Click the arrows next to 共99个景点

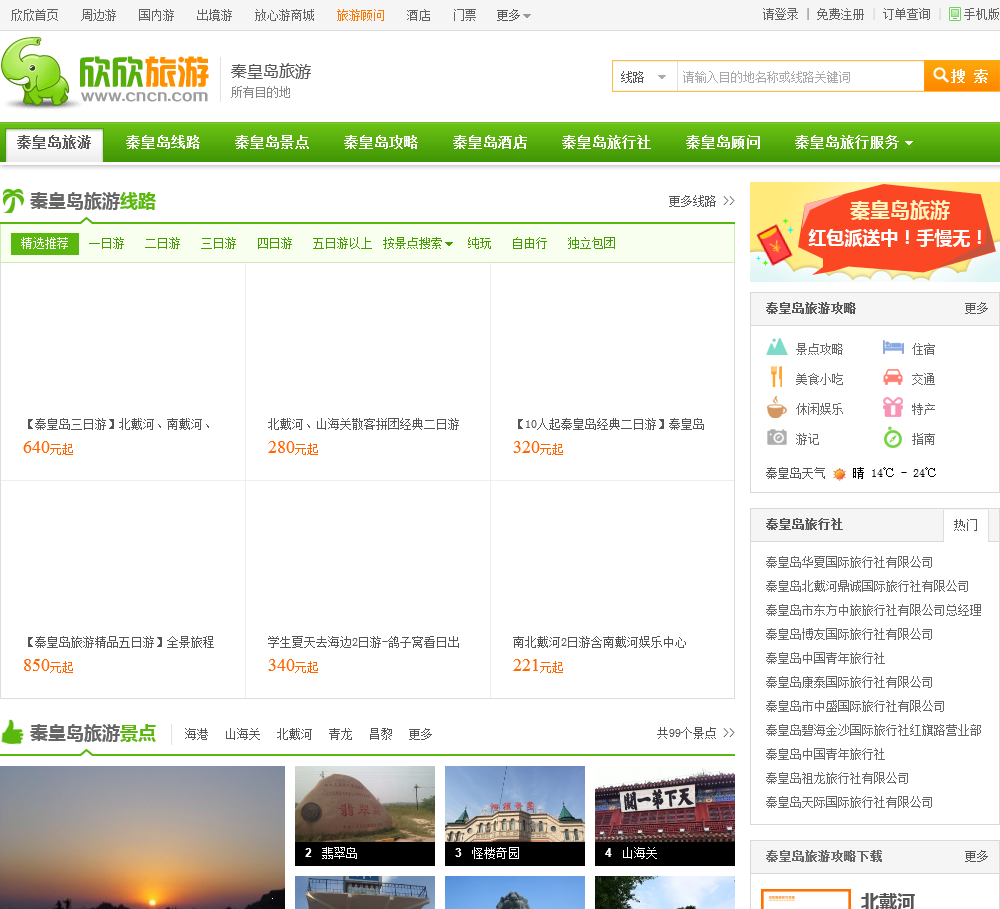click(729, 733)
